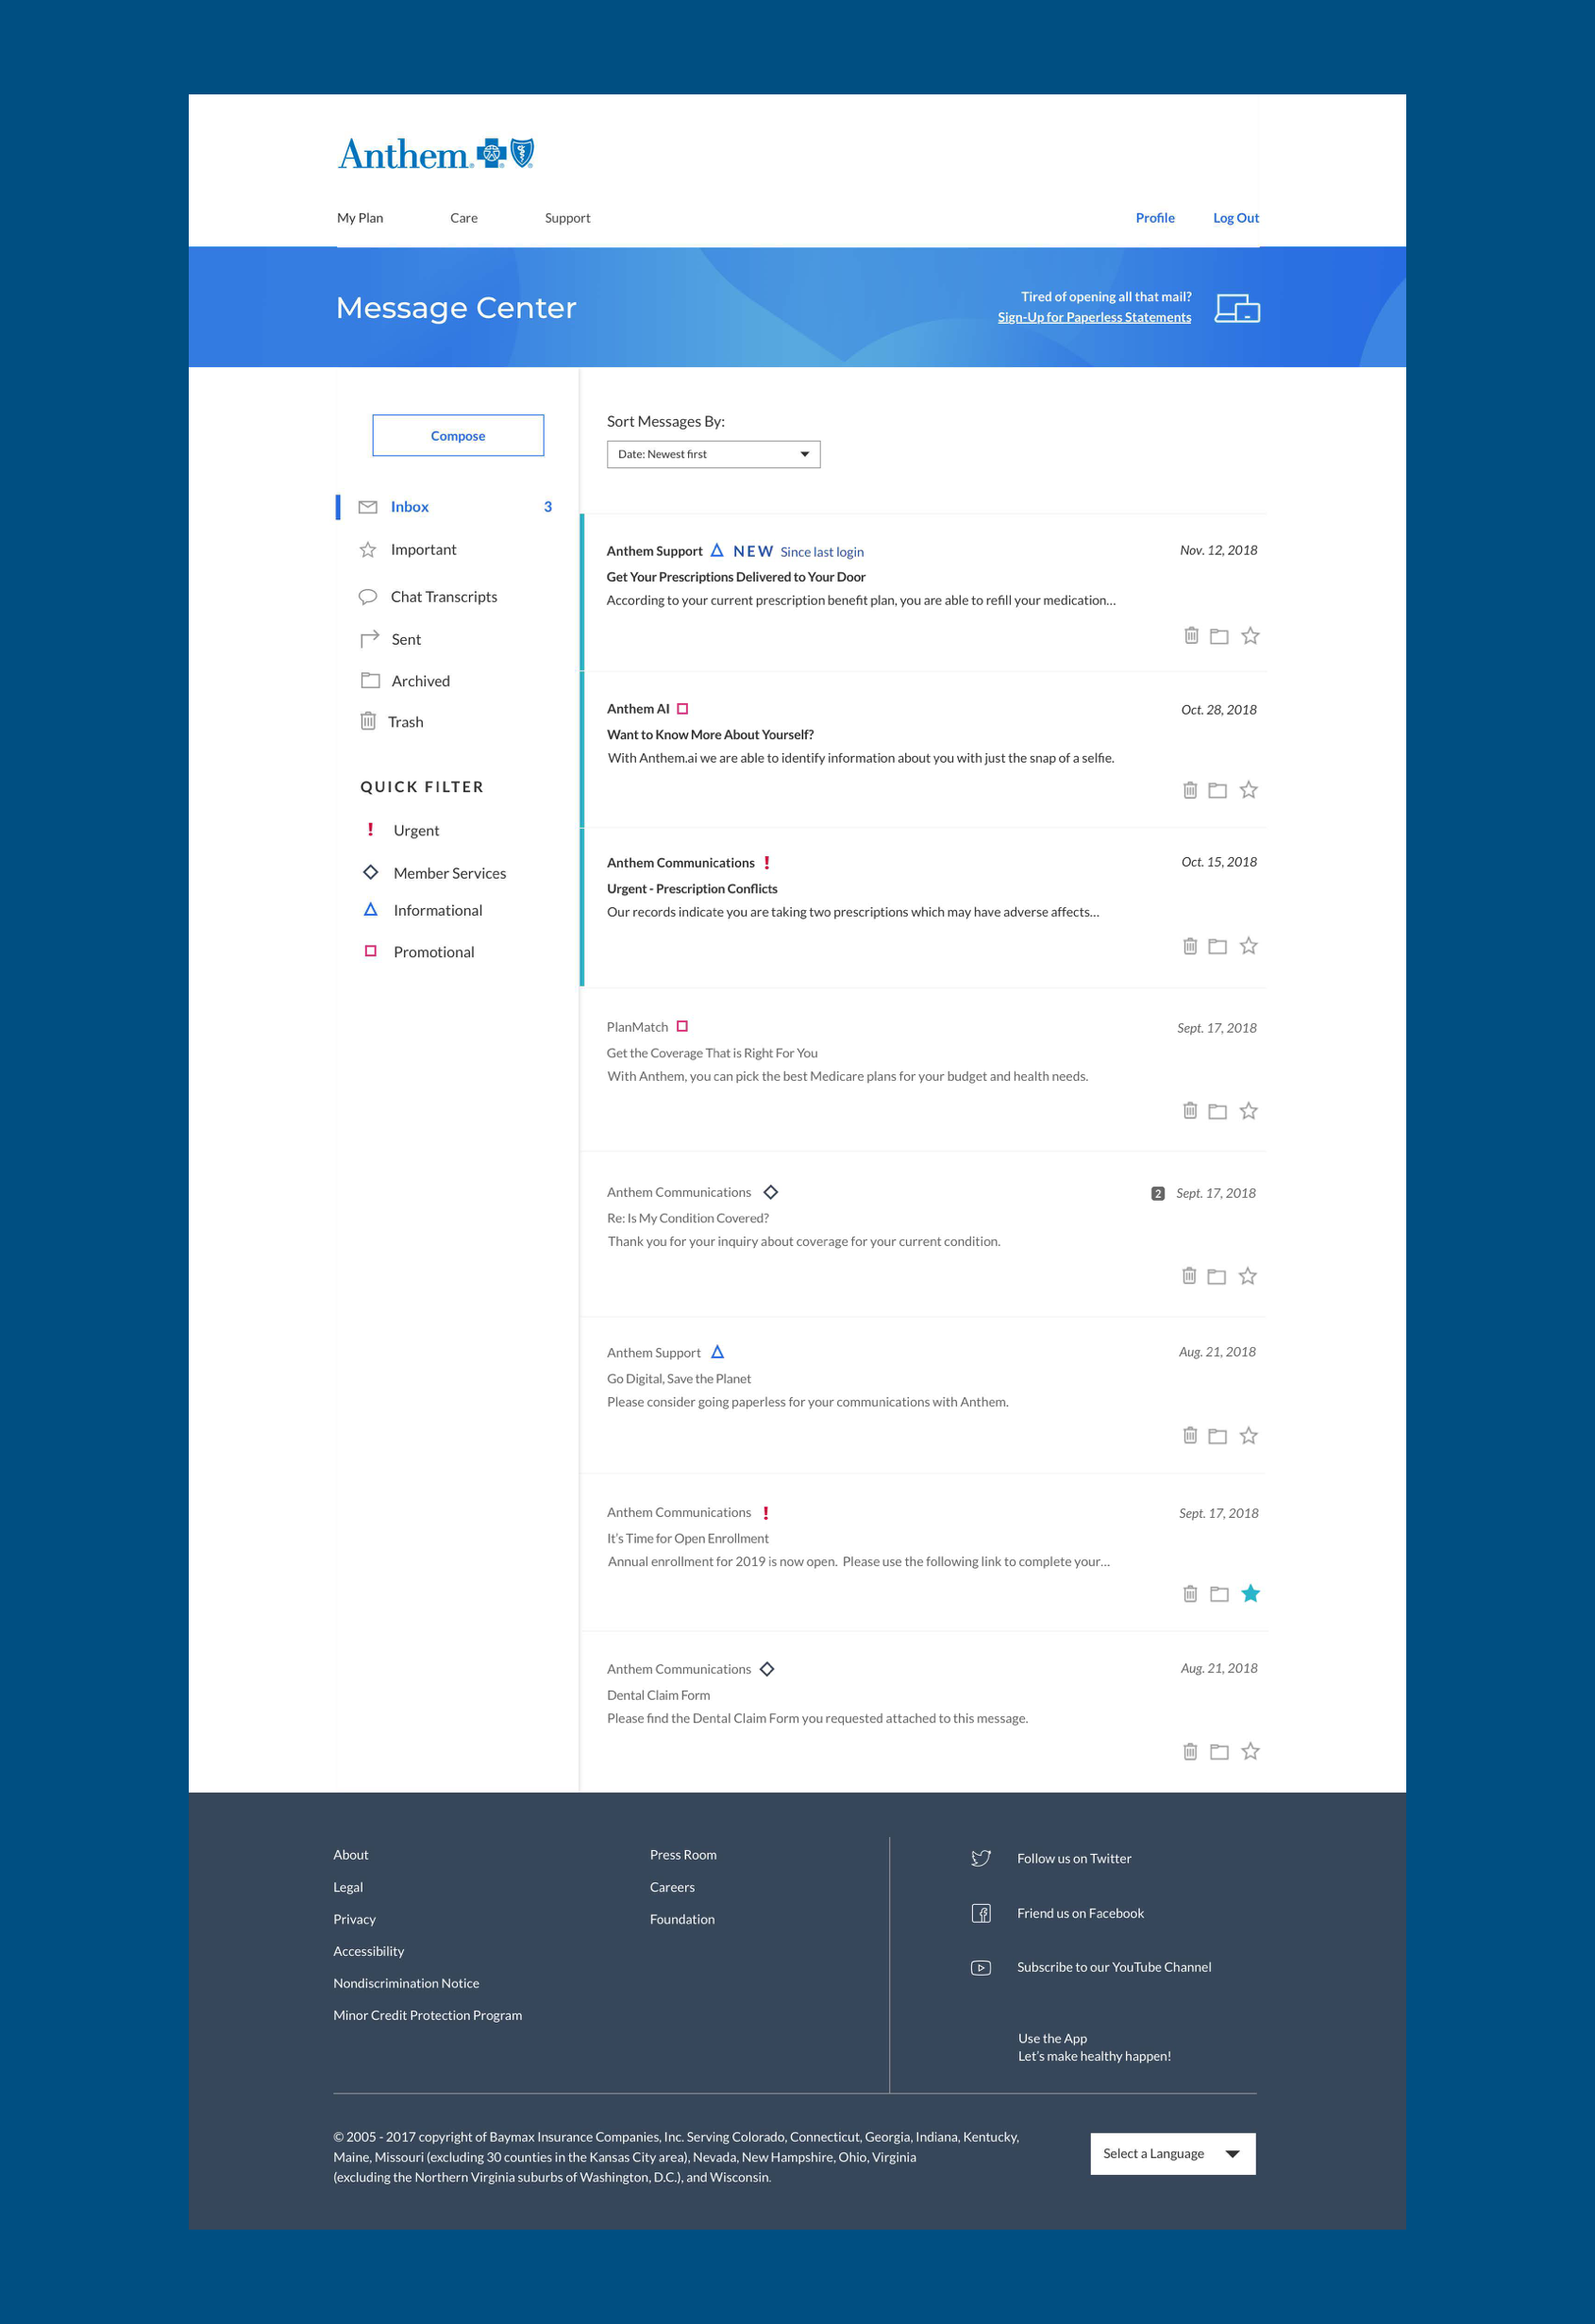Open the Privacy footer link
The image size is (1595, 2324).
click(x=354, y=1919)
